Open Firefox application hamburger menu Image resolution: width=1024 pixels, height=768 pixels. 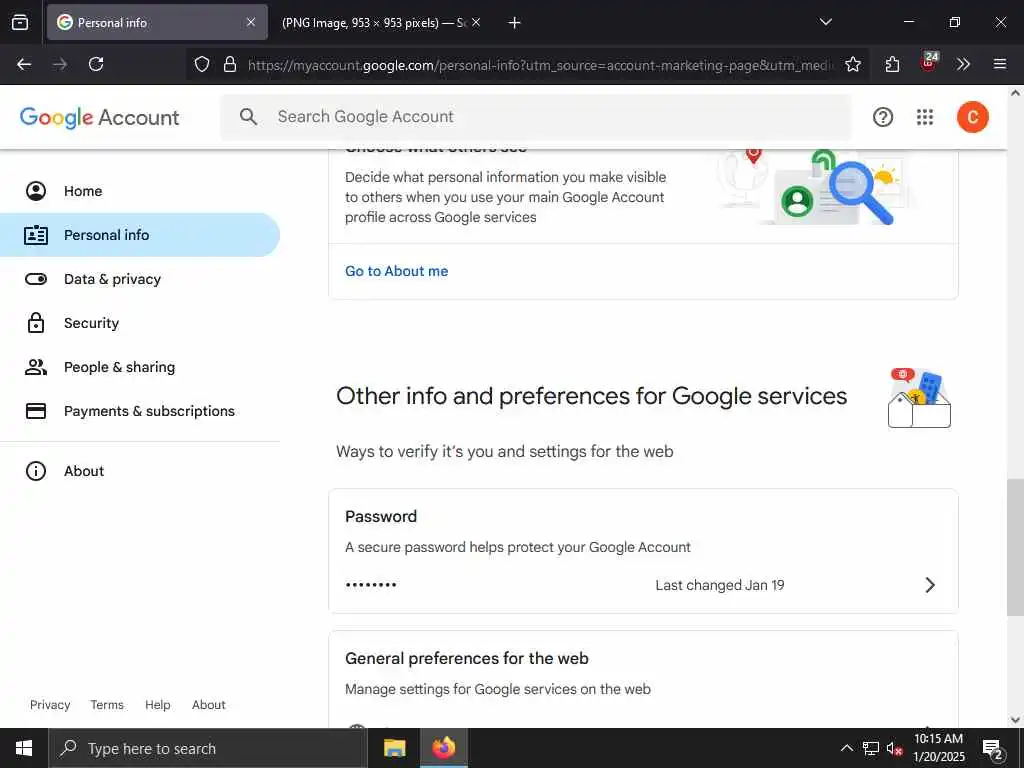[999, 64]
